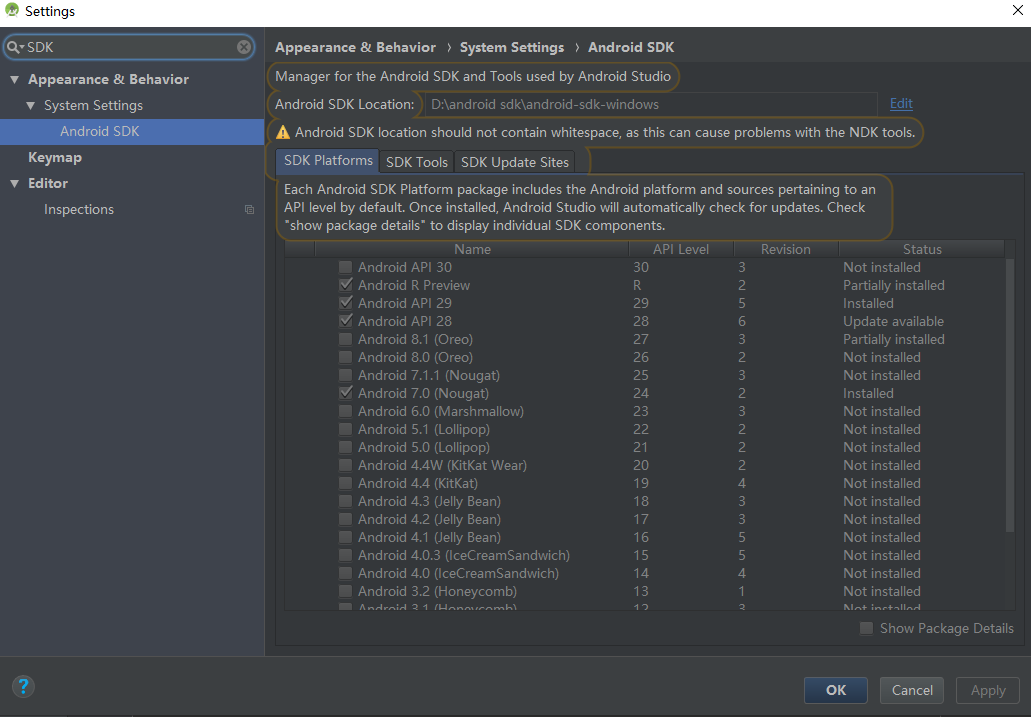1031x717 pixels.
Task: Click the Cancel button
Action: click(912, 690)
